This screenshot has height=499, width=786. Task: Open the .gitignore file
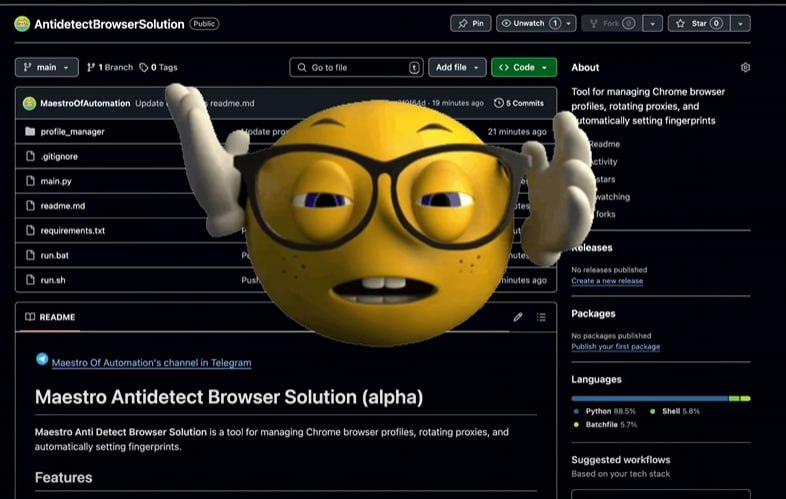click(x=59, y=156)
